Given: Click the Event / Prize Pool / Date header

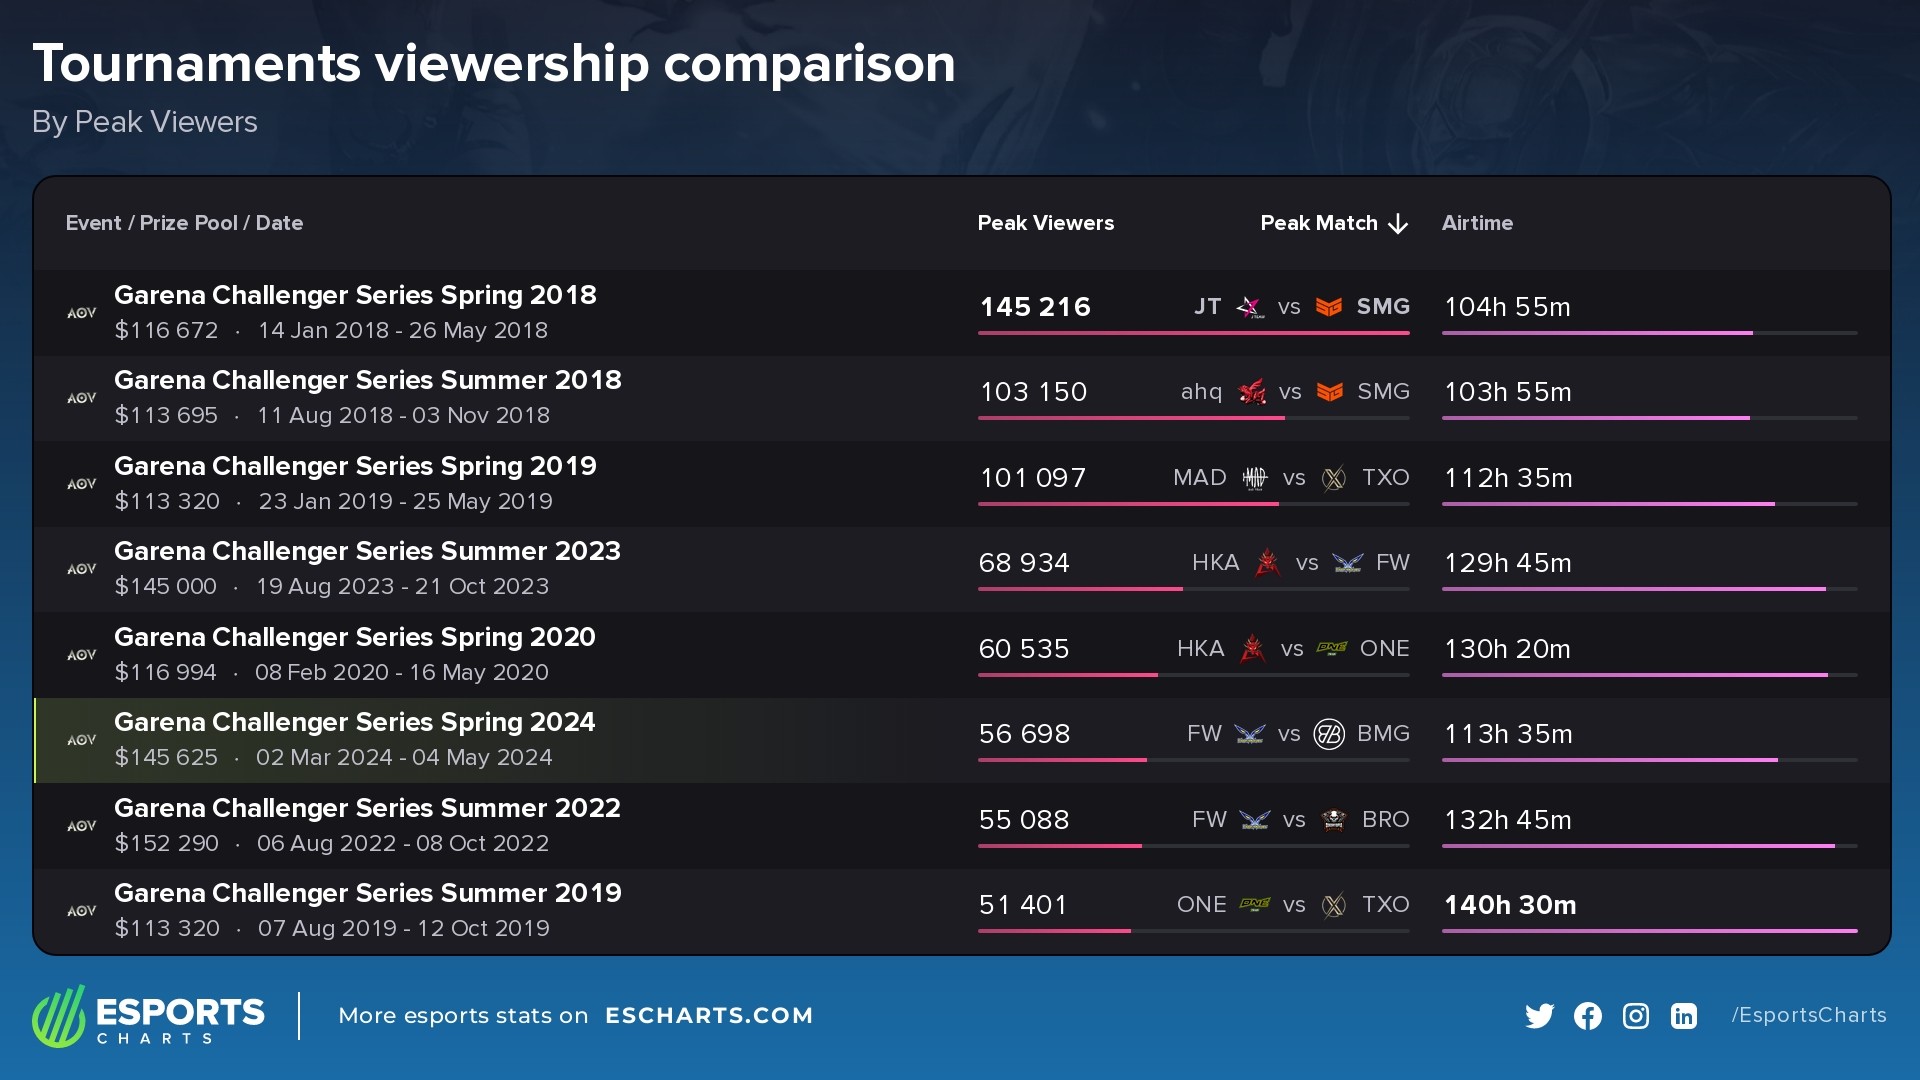Looking at the screenshot, I should (184, 223).
